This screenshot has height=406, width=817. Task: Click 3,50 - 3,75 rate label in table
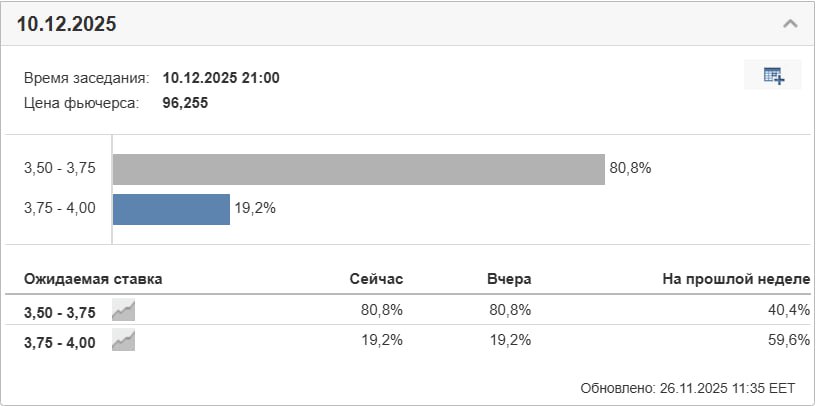click(60, 312)
